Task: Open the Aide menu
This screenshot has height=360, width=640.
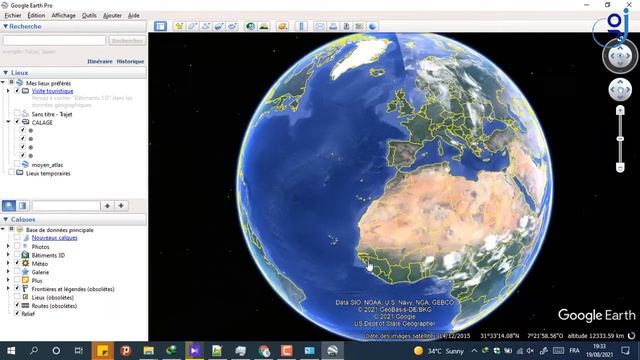Action: coord(134,16)
